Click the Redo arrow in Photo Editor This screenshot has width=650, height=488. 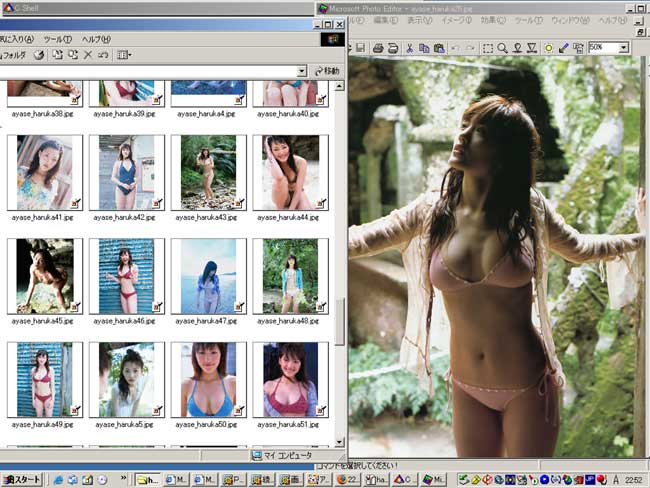pyautogui.click(x=470, y=48)
